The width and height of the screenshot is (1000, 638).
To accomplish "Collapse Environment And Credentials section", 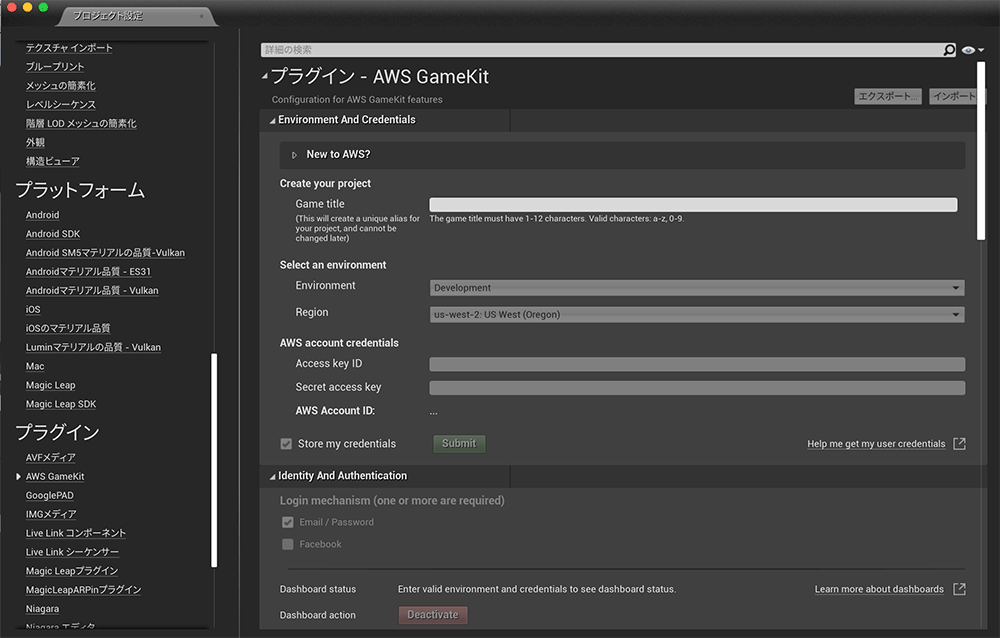I will pyautogui.click(x=272, y=120).
